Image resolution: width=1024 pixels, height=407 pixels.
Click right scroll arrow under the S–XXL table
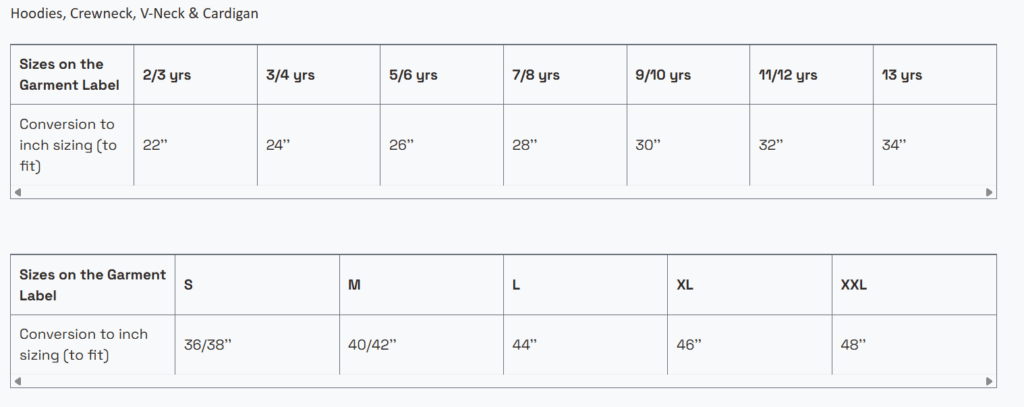coord(990,381)
